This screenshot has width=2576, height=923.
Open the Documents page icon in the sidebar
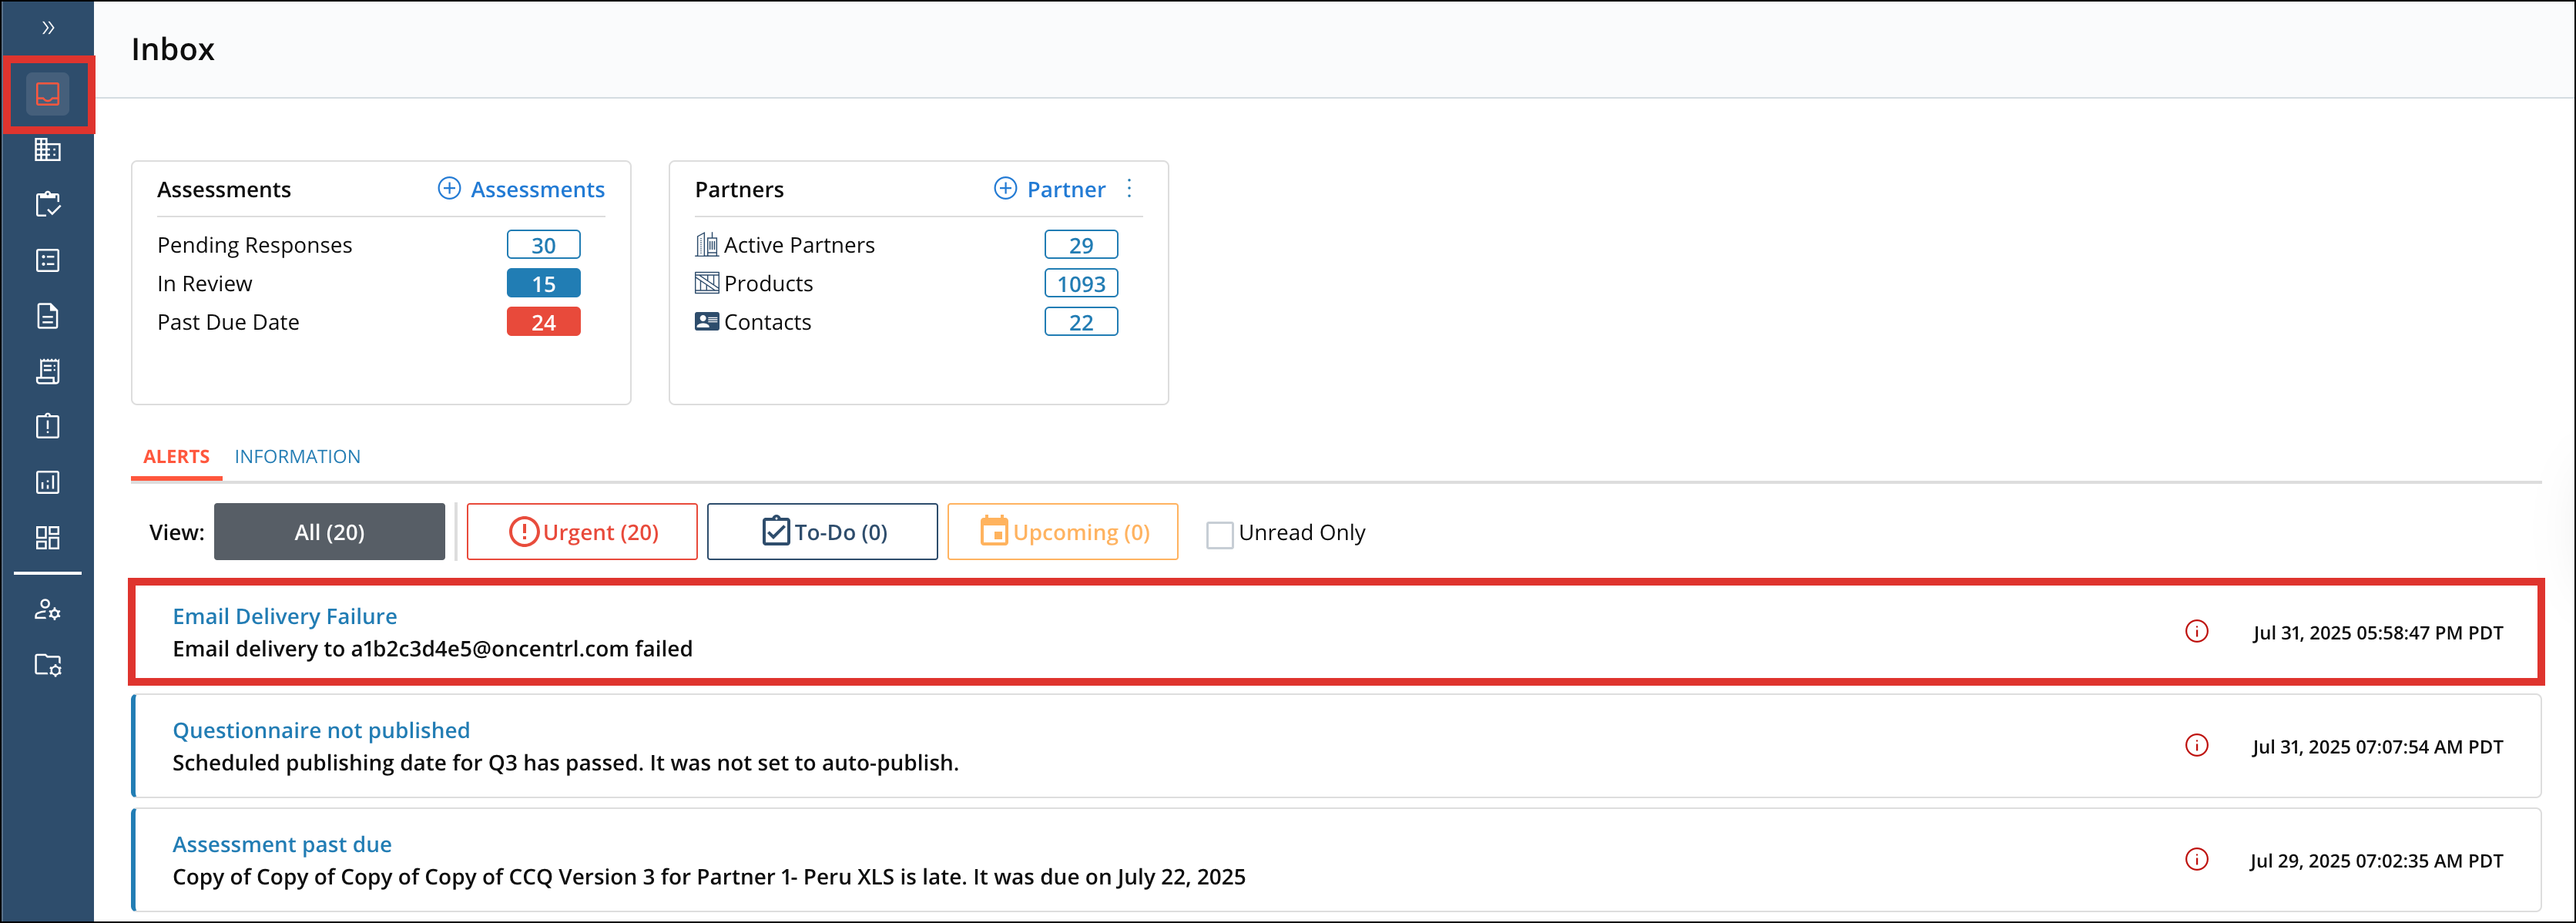[47, 316]
